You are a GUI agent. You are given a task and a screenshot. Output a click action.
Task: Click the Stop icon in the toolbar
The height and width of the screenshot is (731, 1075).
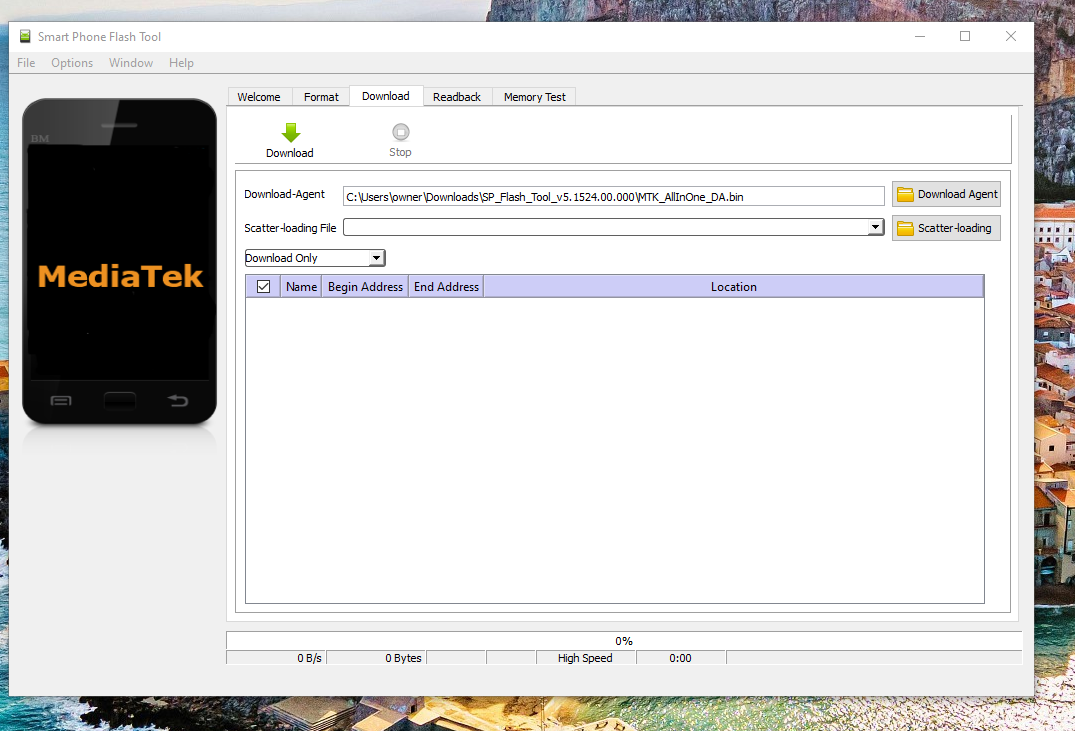click(400, 132)
